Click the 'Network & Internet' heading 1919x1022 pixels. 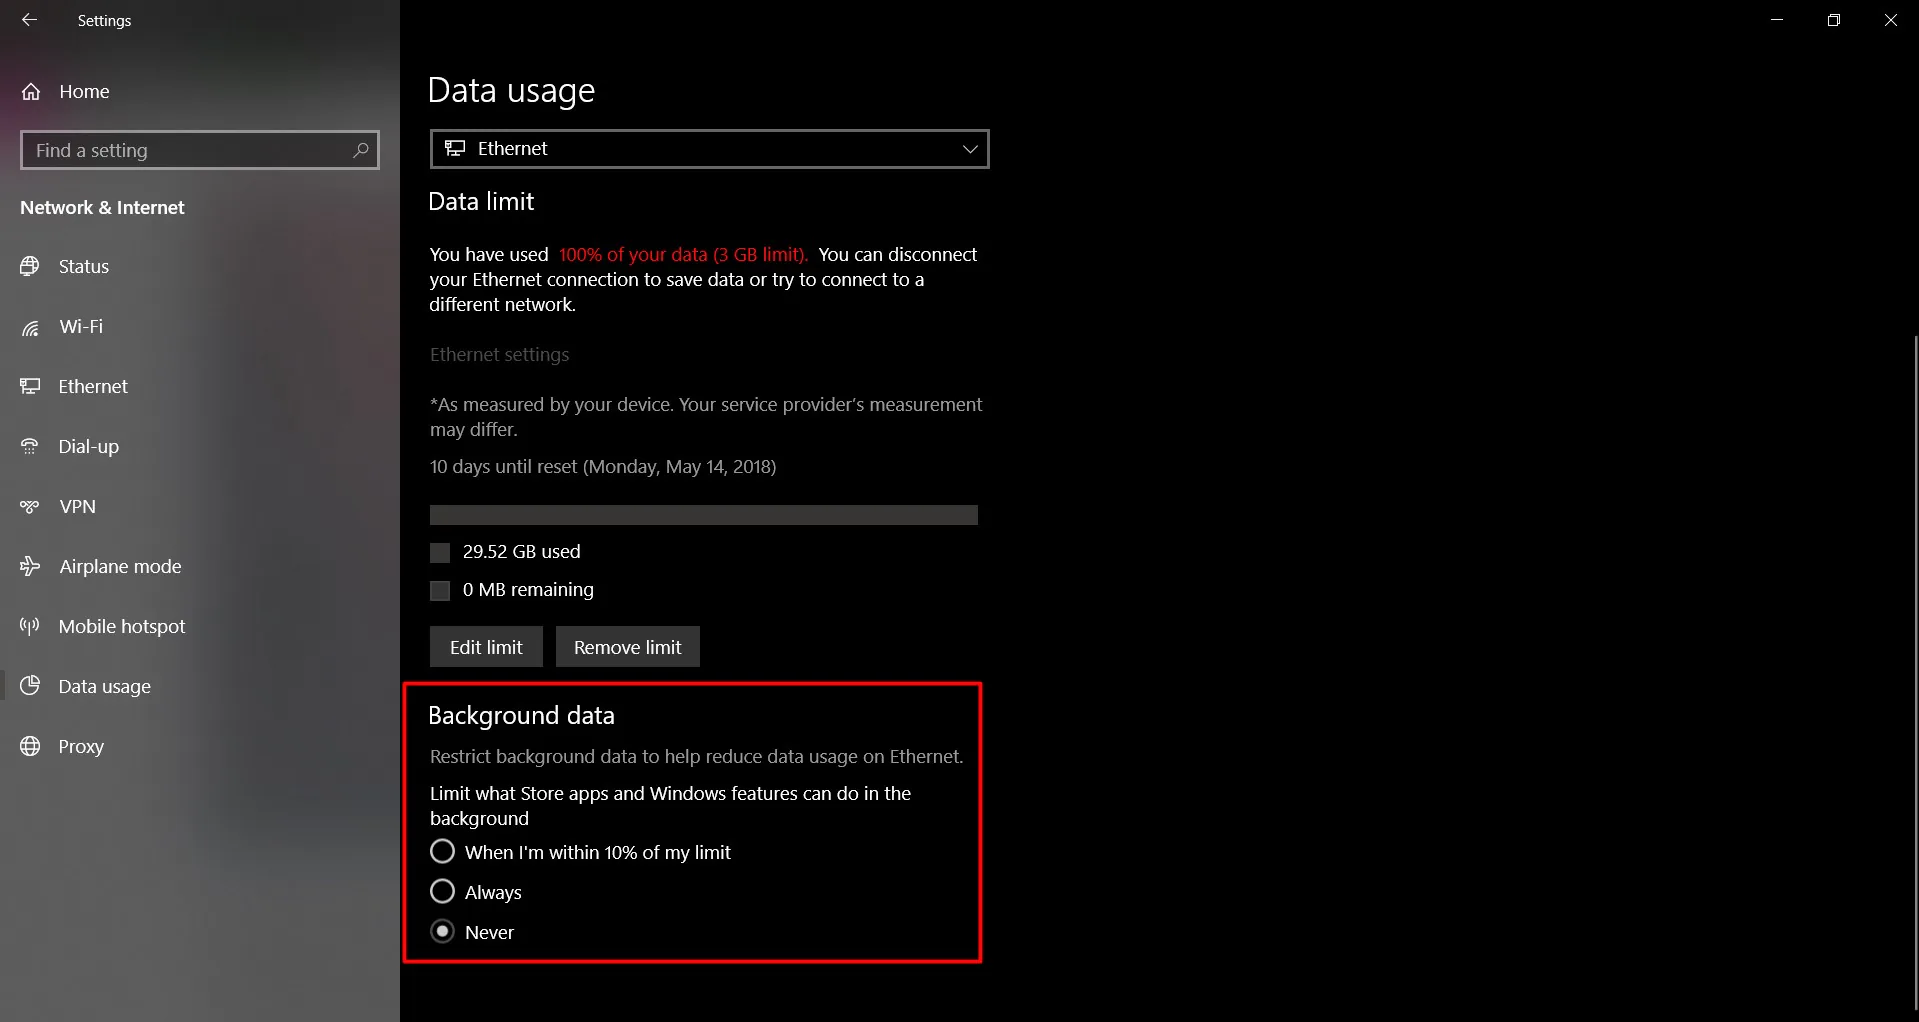coord(102,208)
